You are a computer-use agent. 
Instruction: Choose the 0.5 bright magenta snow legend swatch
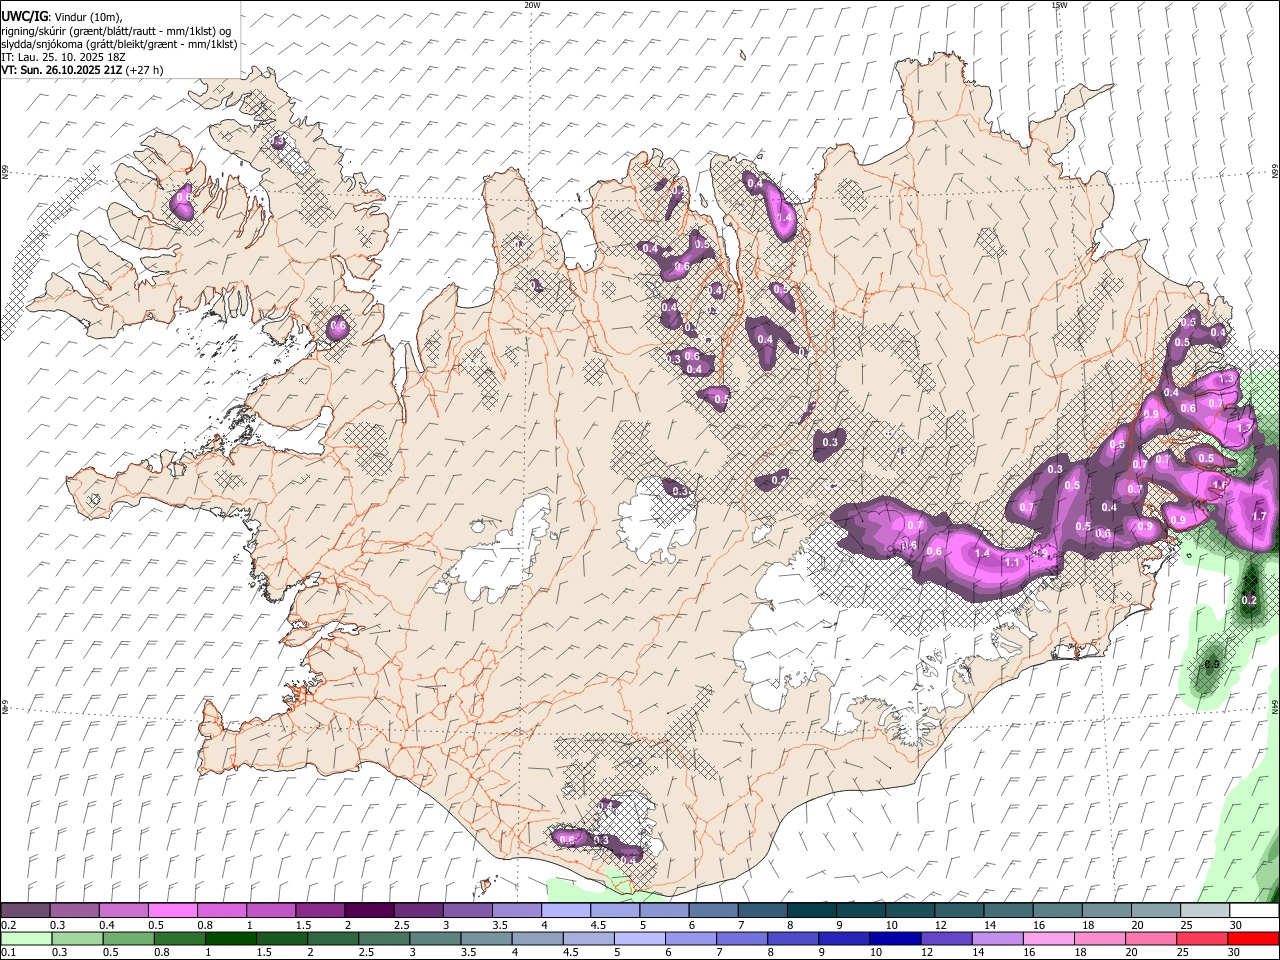[173, 910]
